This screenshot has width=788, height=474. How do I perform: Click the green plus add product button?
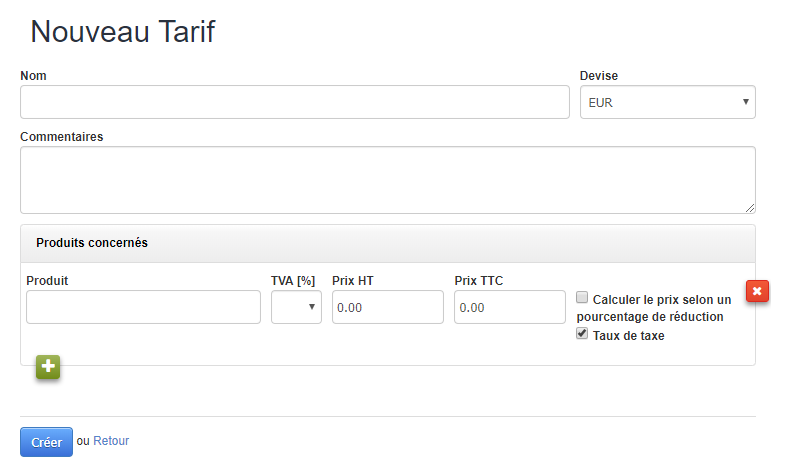(x=48, y=367)
